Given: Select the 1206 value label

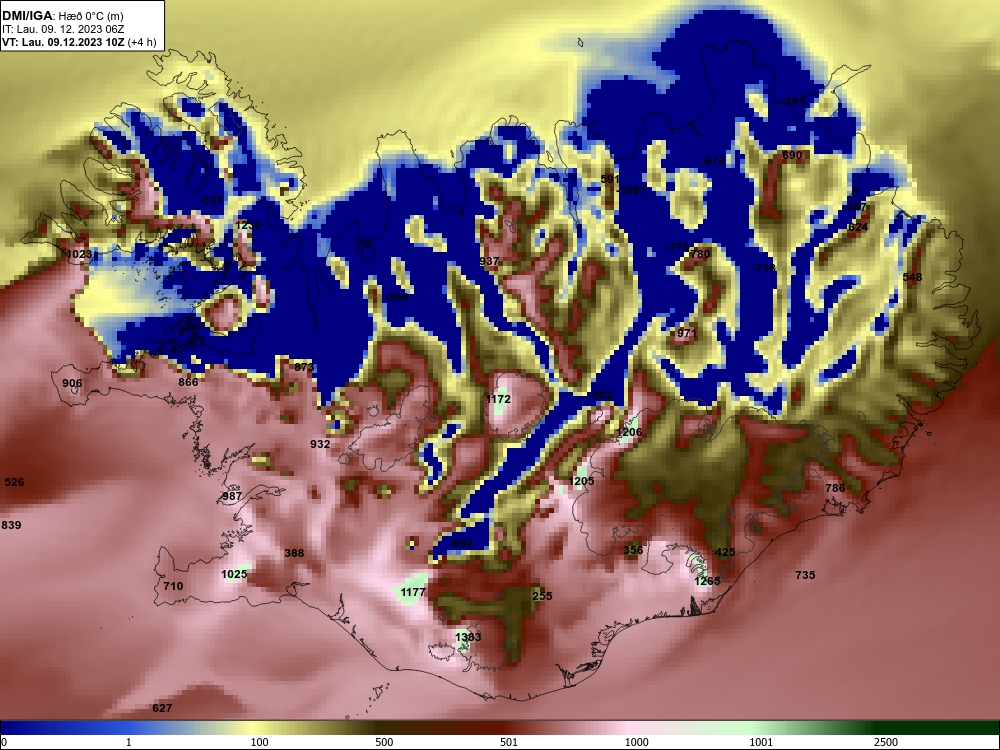Looking at the screenshot, I should tap(629, 432).
